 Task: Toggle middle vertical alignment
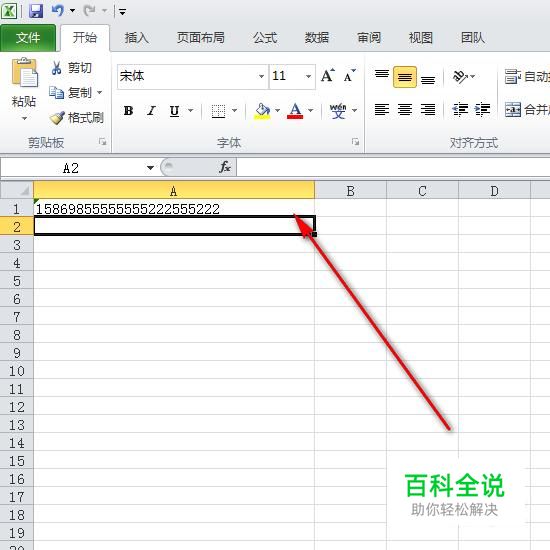[x=405, y=76]
